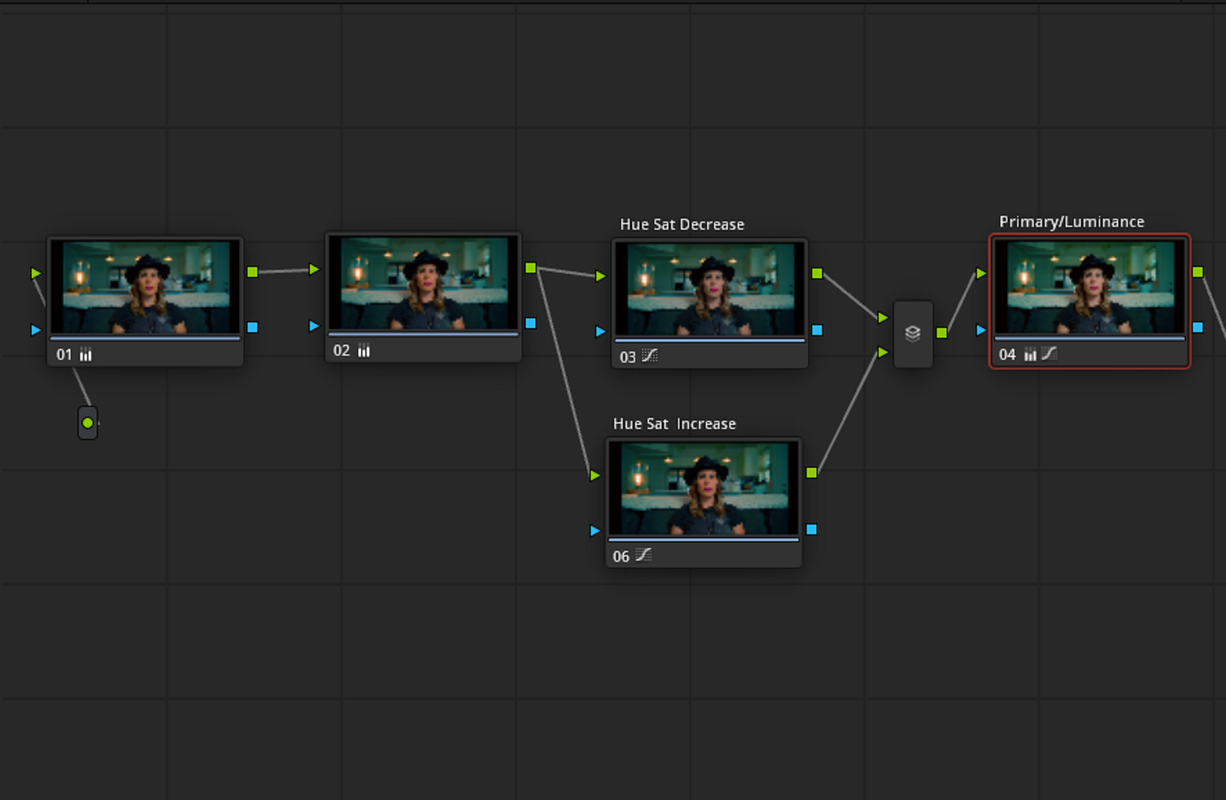The image size is (1226, 800).
Task: Click node 01's green RGB input triangle
Action: 36,273
